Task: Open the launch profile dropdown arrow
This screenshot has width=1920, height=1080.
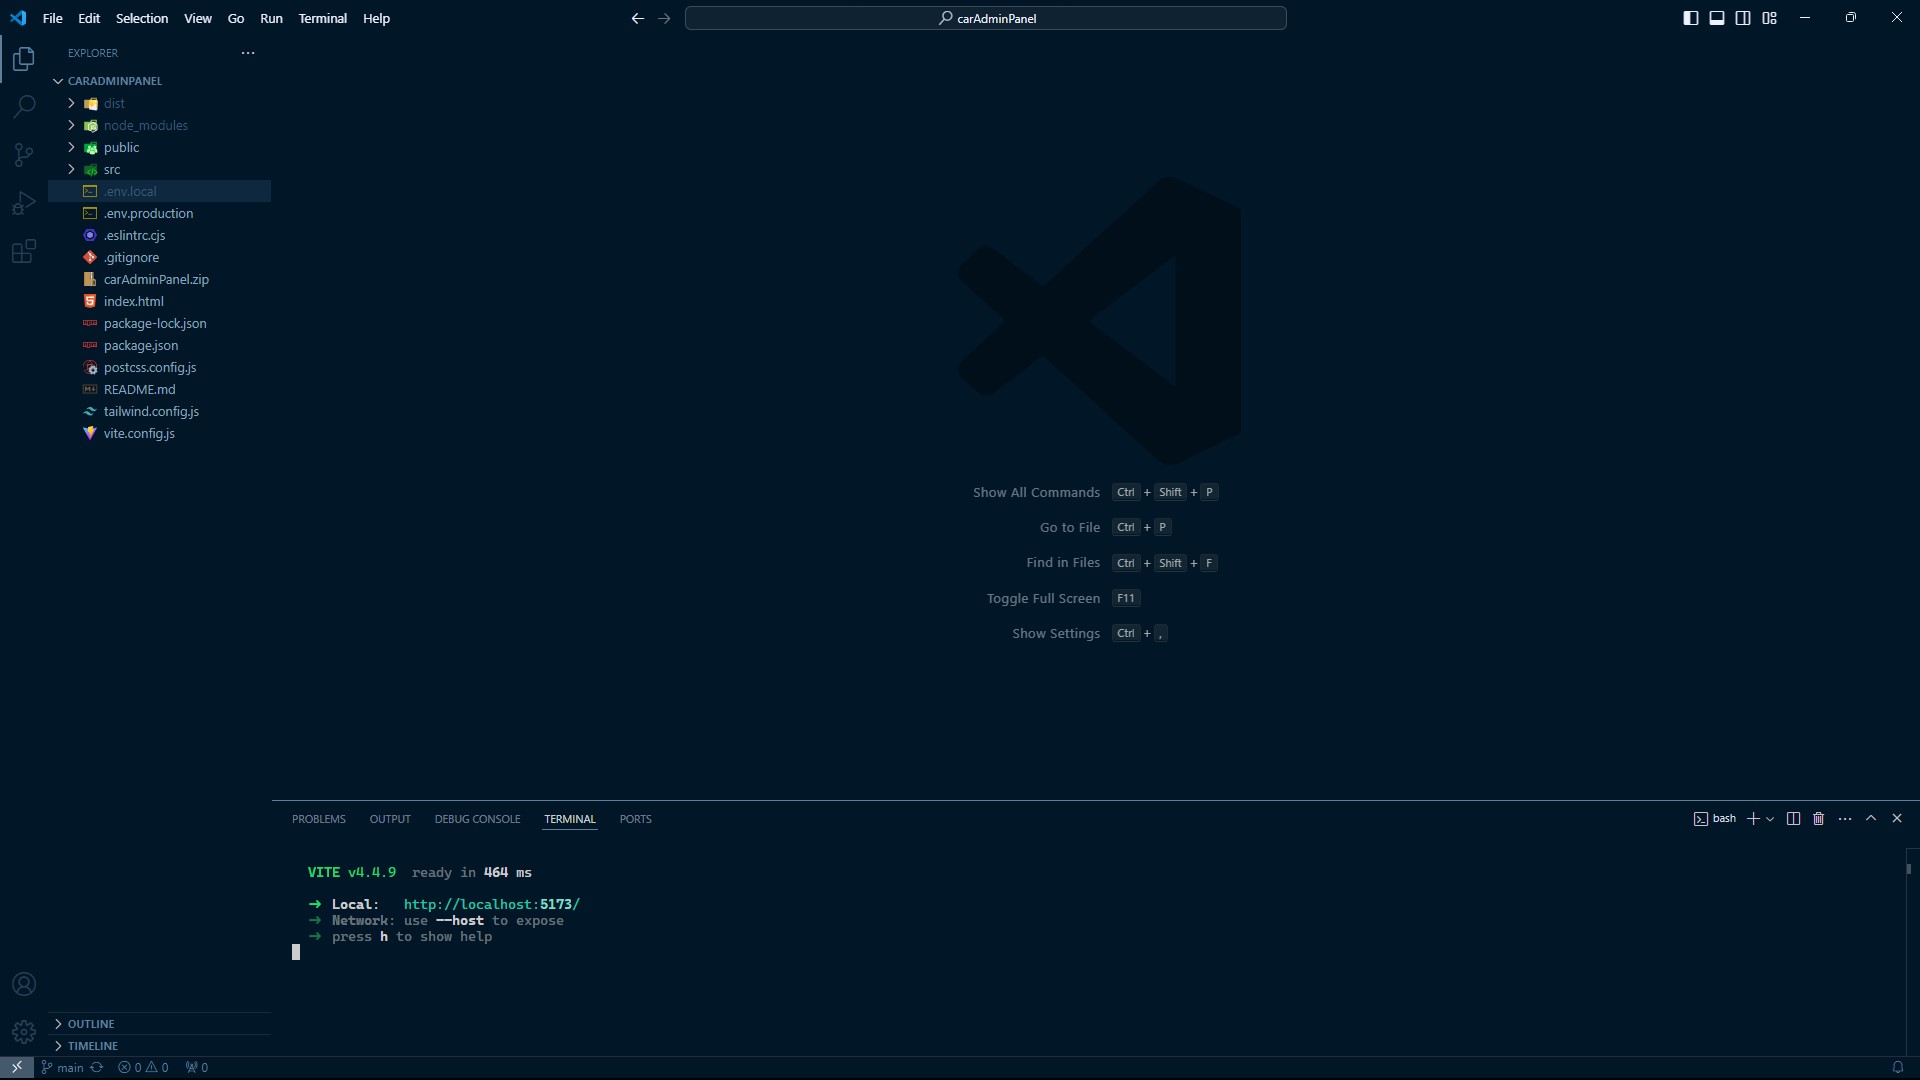Action: coord(1770,819)
